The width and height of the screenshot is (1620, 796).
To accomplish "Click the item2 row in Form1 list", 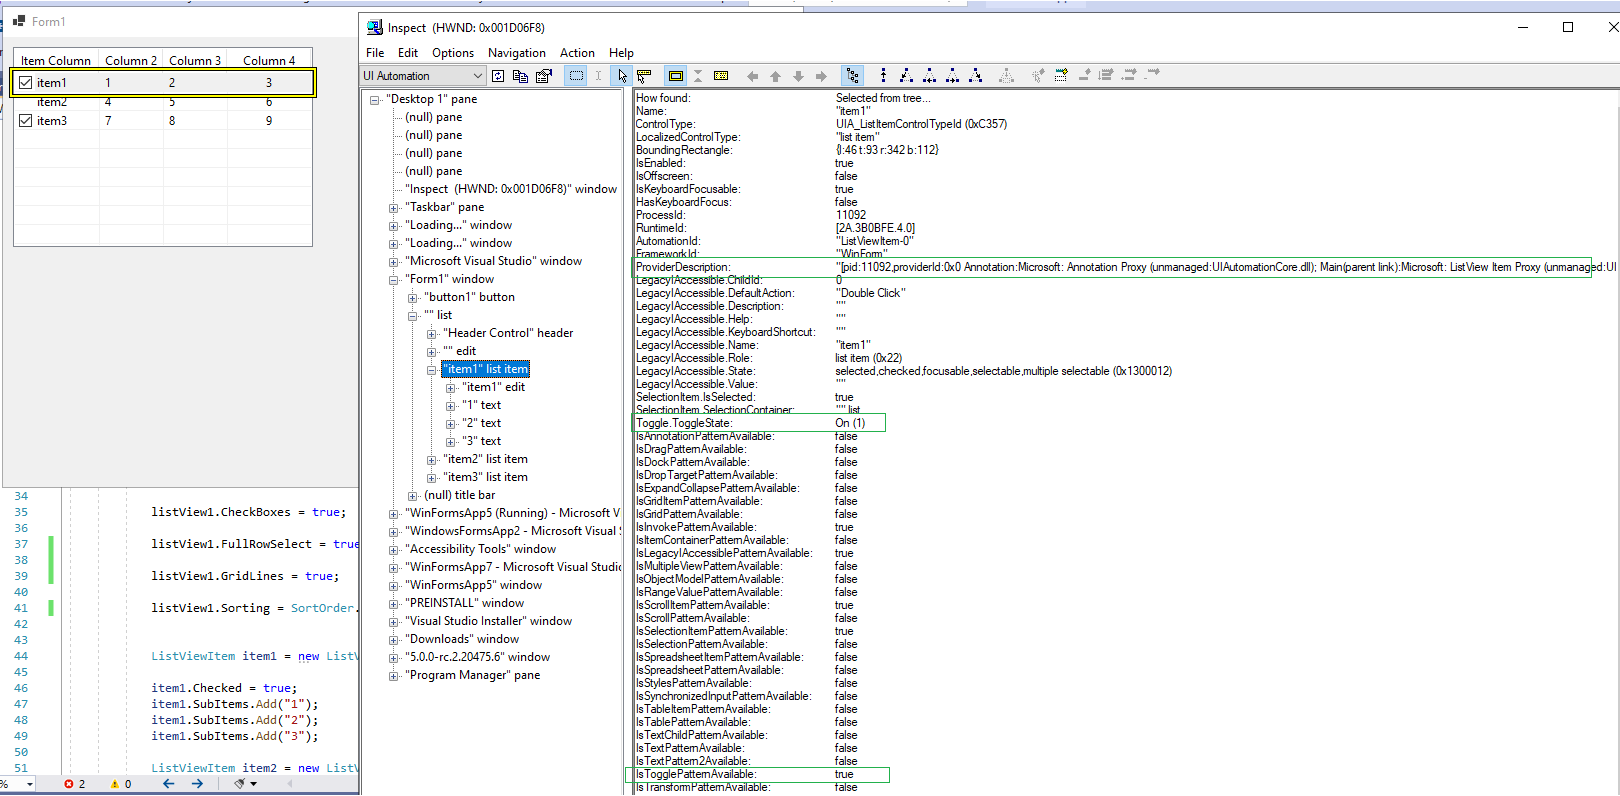I will click(163, 102).
